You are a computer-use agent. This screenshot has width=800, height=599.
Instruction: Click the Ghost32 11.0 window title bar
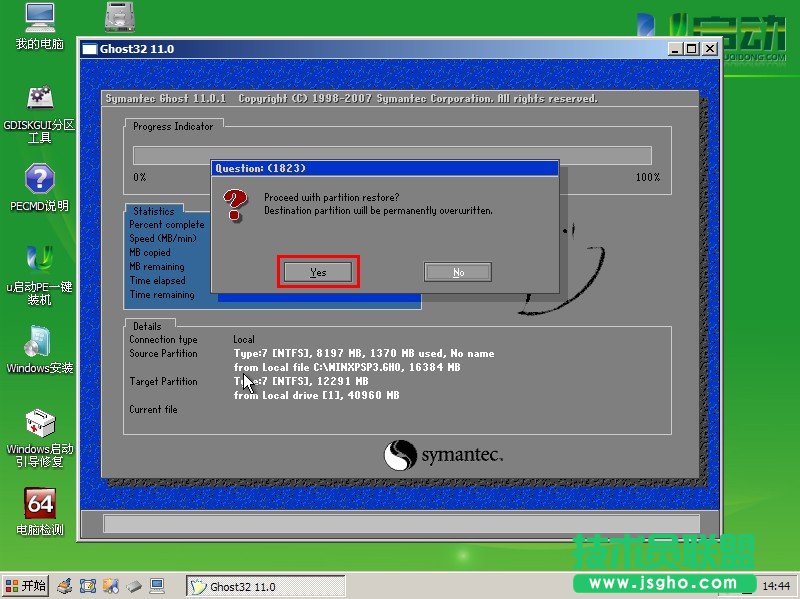pos(350,49)
